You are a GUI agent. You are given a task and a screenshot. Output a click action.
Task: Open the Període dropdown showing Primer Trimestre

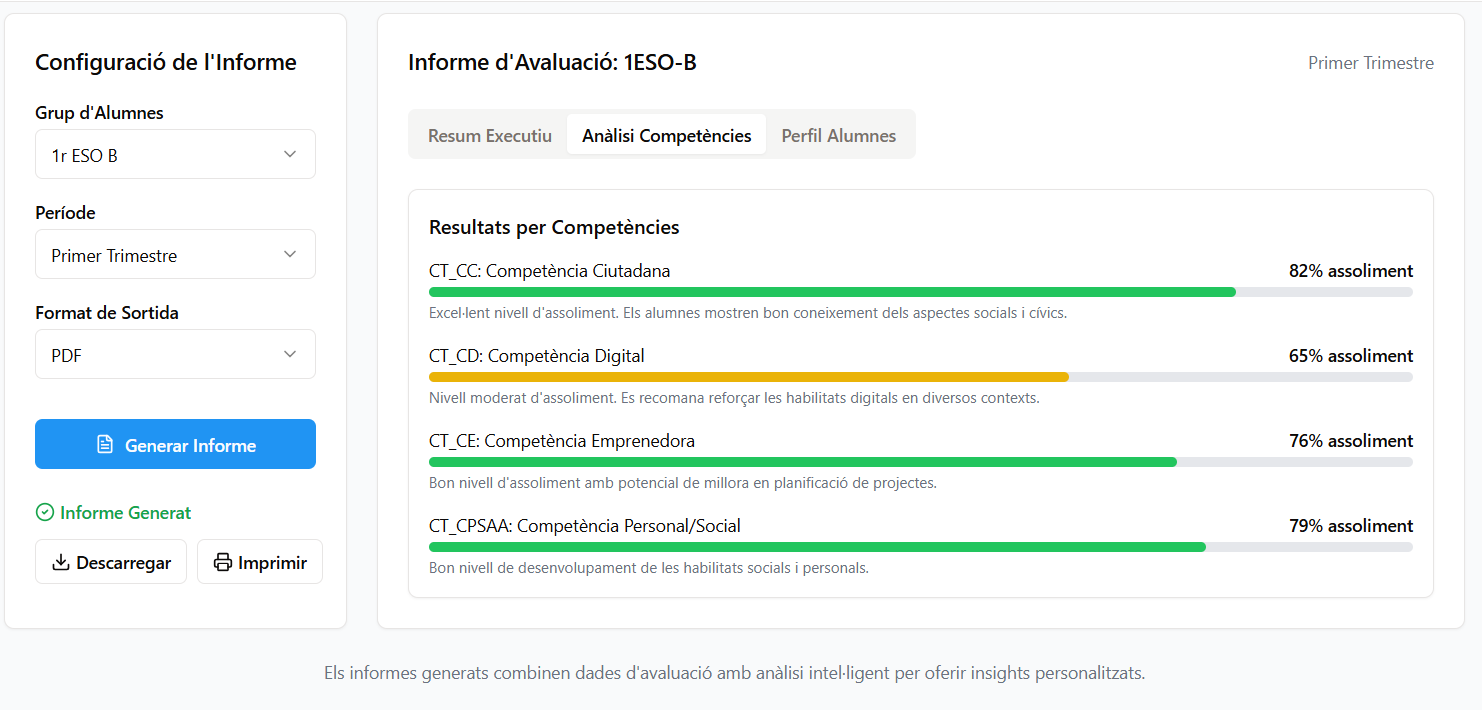tap(175, 254)
